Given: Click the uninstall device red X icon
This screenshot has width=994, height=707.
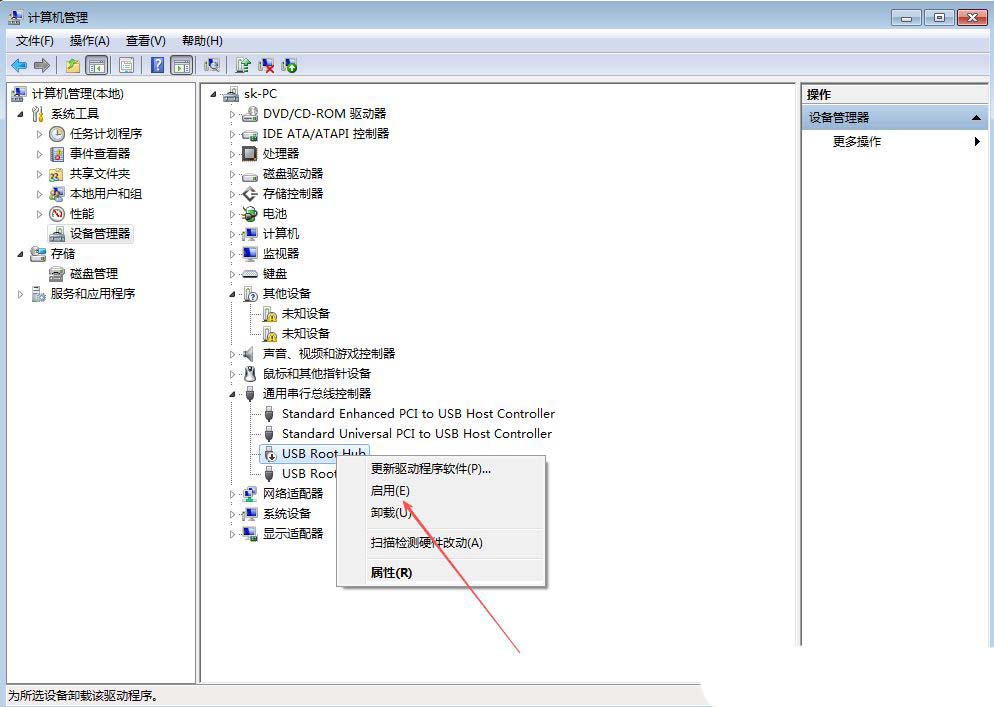Looking at the screenshot, I should (x=266, y=65).
